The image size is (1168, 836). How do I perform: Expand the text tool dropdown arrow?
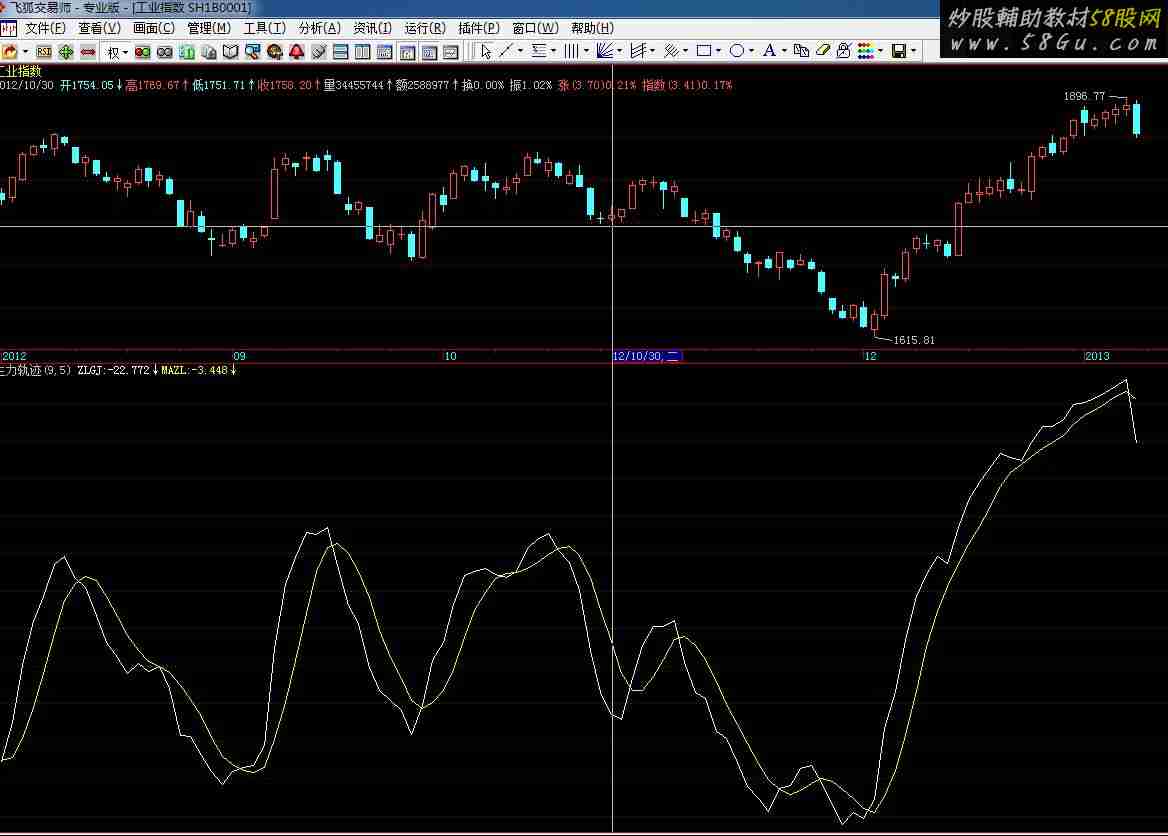point(784,51)
